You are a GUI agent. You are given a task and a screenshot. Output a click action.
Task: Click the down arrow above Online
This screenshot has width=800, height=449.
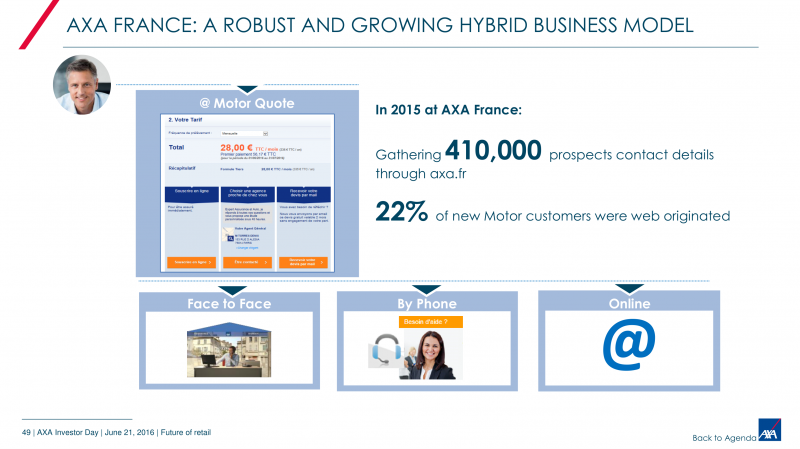(x=628, y=290)
